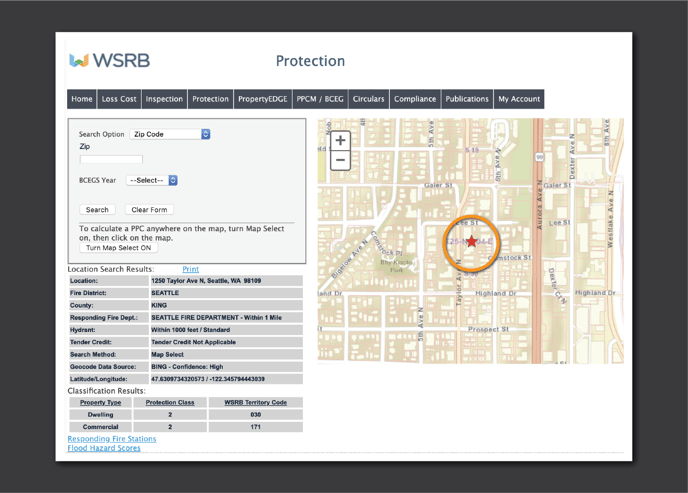Expand the BCEGS Year select dropdown
Screen dimensions: 688x493
click(x=152, y=181)
